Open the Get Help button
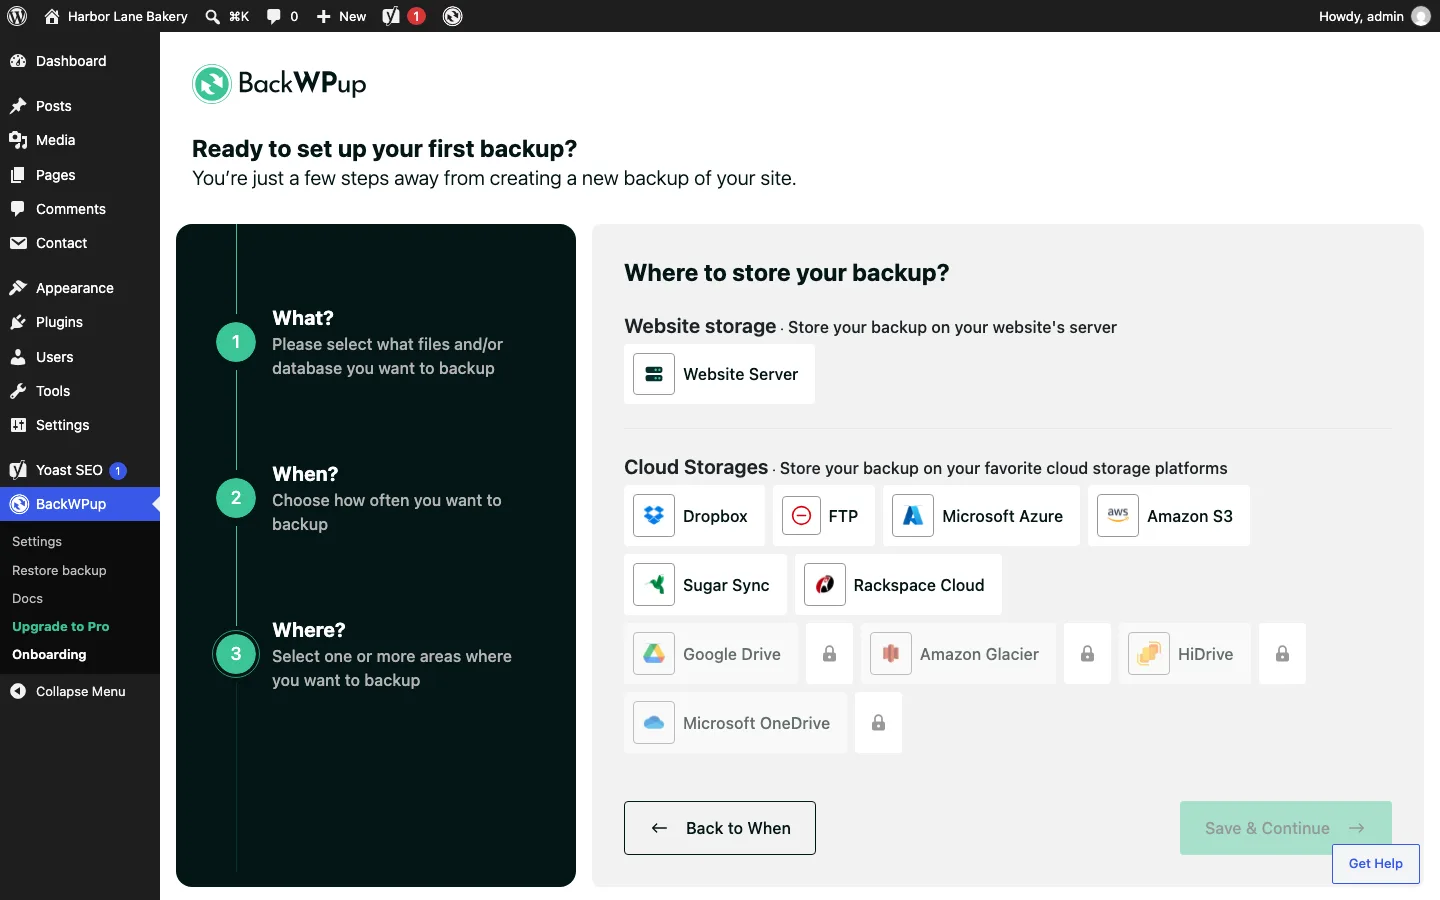This screenshot has width=1440, height=900. (x=1376, y=864)
